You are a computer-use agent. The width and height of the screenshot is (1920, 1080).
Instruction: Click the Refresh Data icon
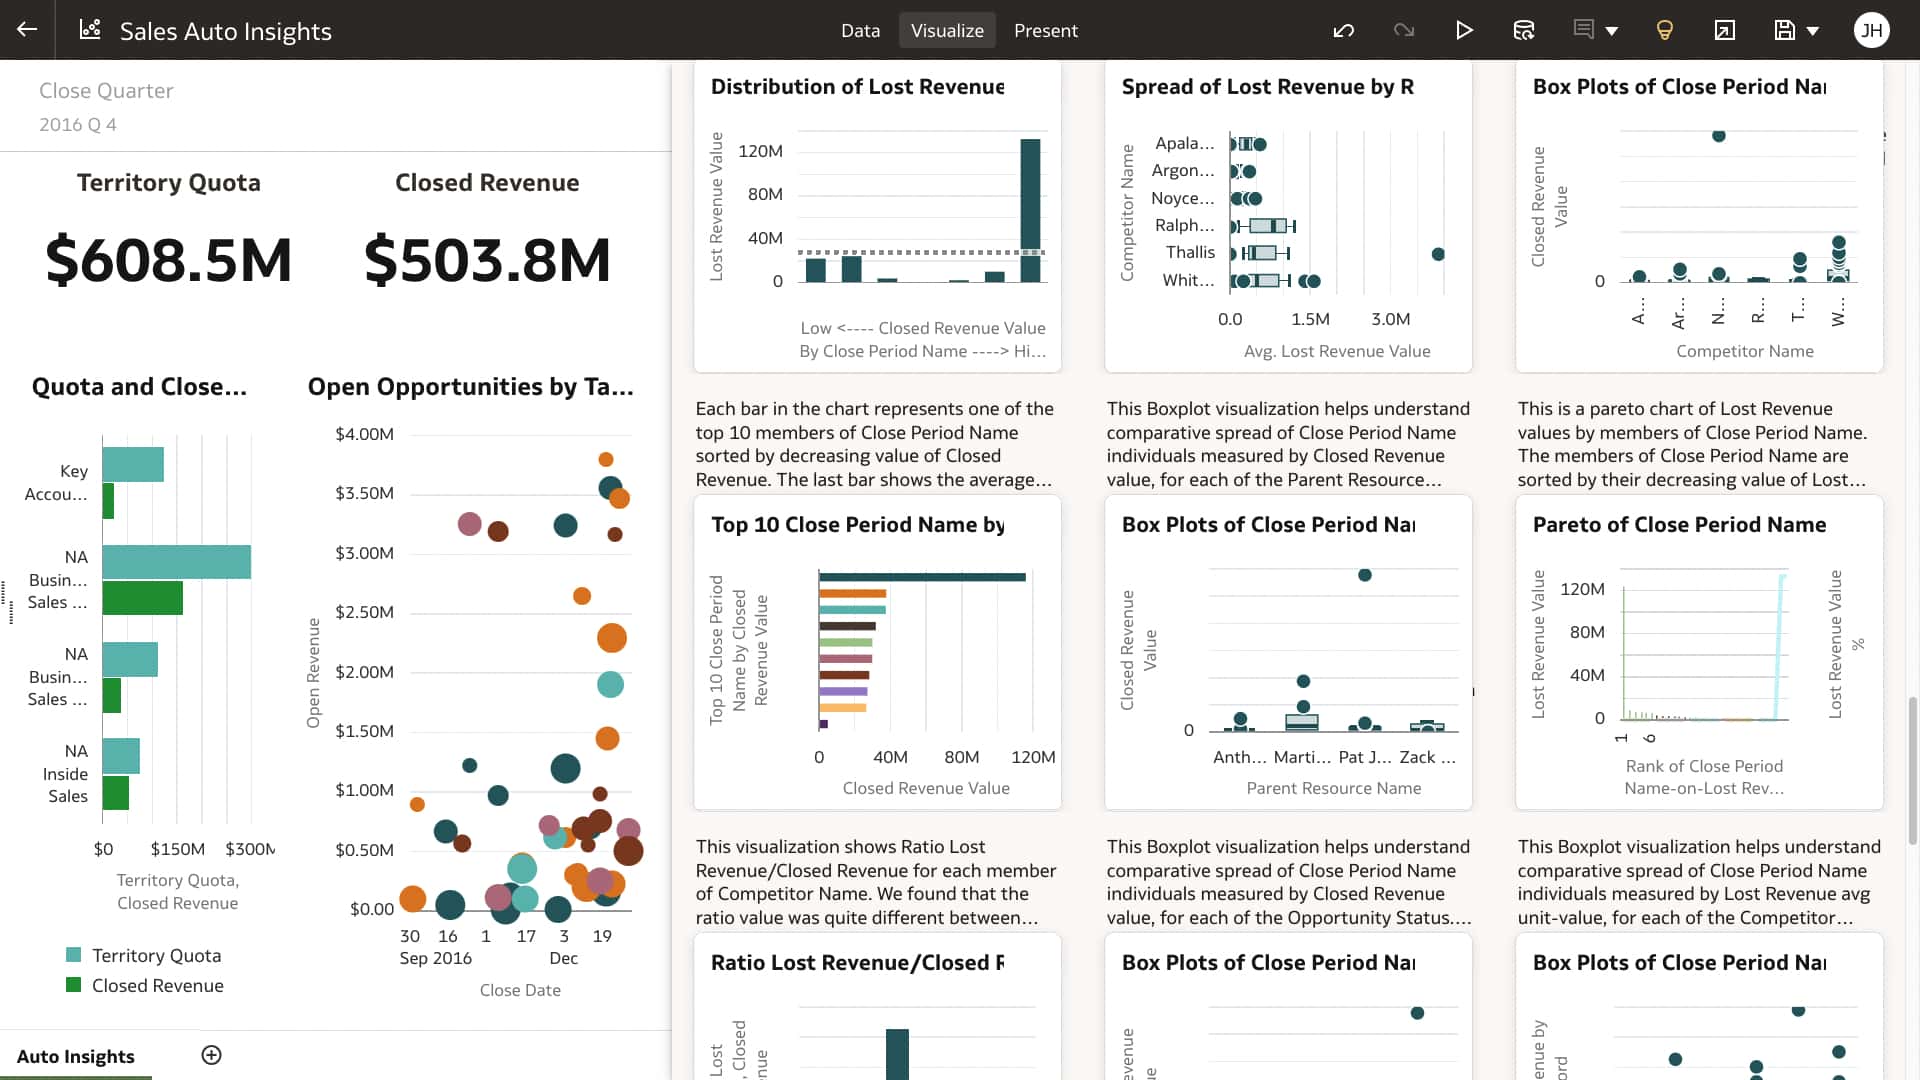[1524, 30]
